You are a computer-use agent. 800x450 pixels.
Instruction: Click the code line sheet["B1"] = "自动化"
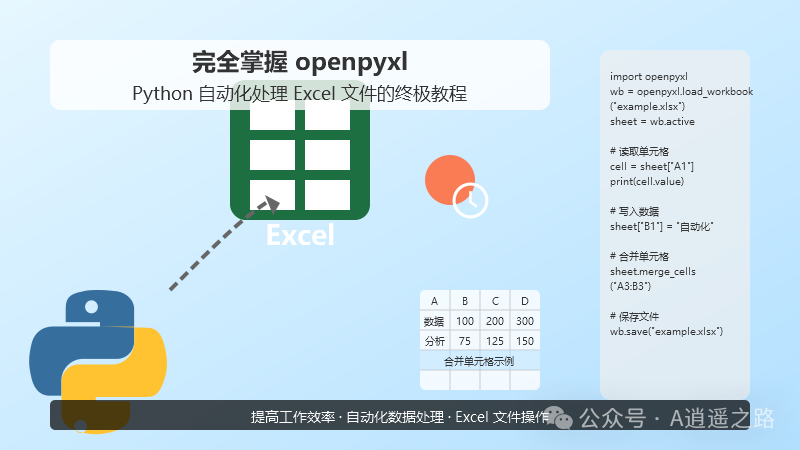tap(661, 227)
